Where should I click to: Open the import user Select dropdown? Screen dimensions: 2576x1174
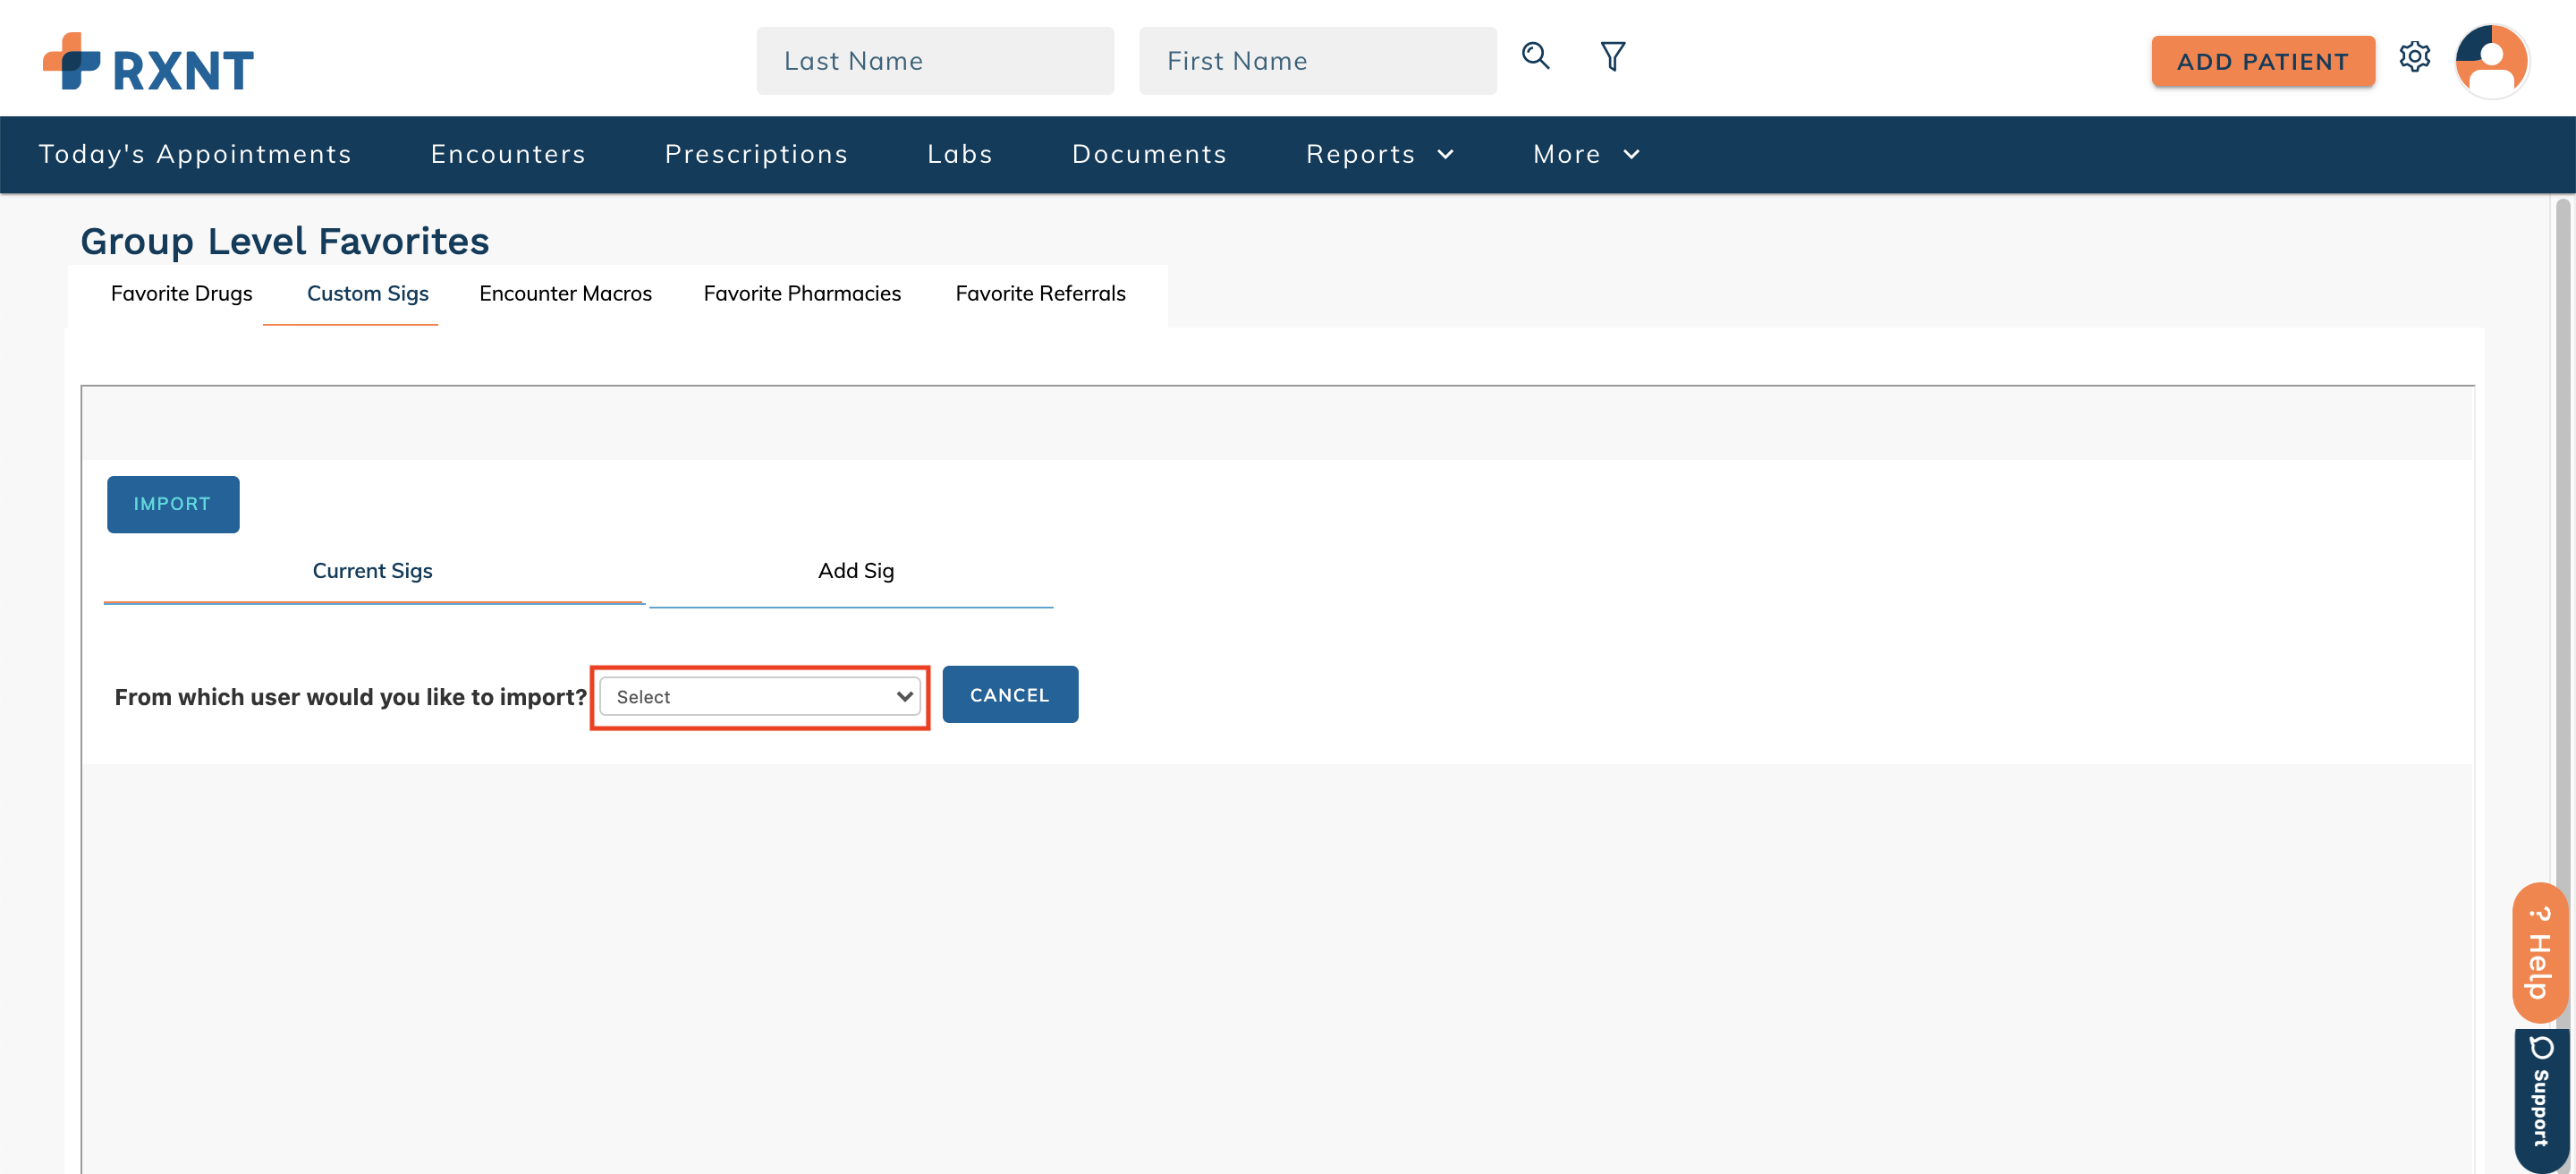tap(760, 697)
